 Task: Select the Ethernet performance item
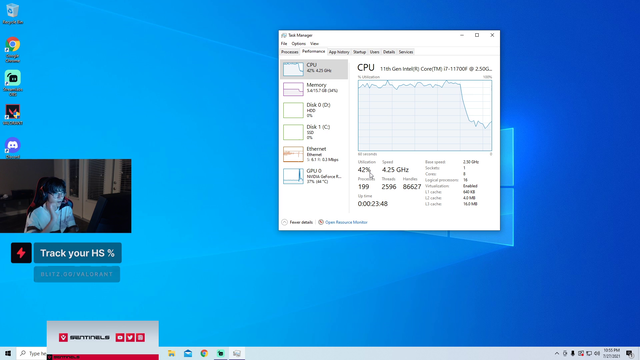314,154
